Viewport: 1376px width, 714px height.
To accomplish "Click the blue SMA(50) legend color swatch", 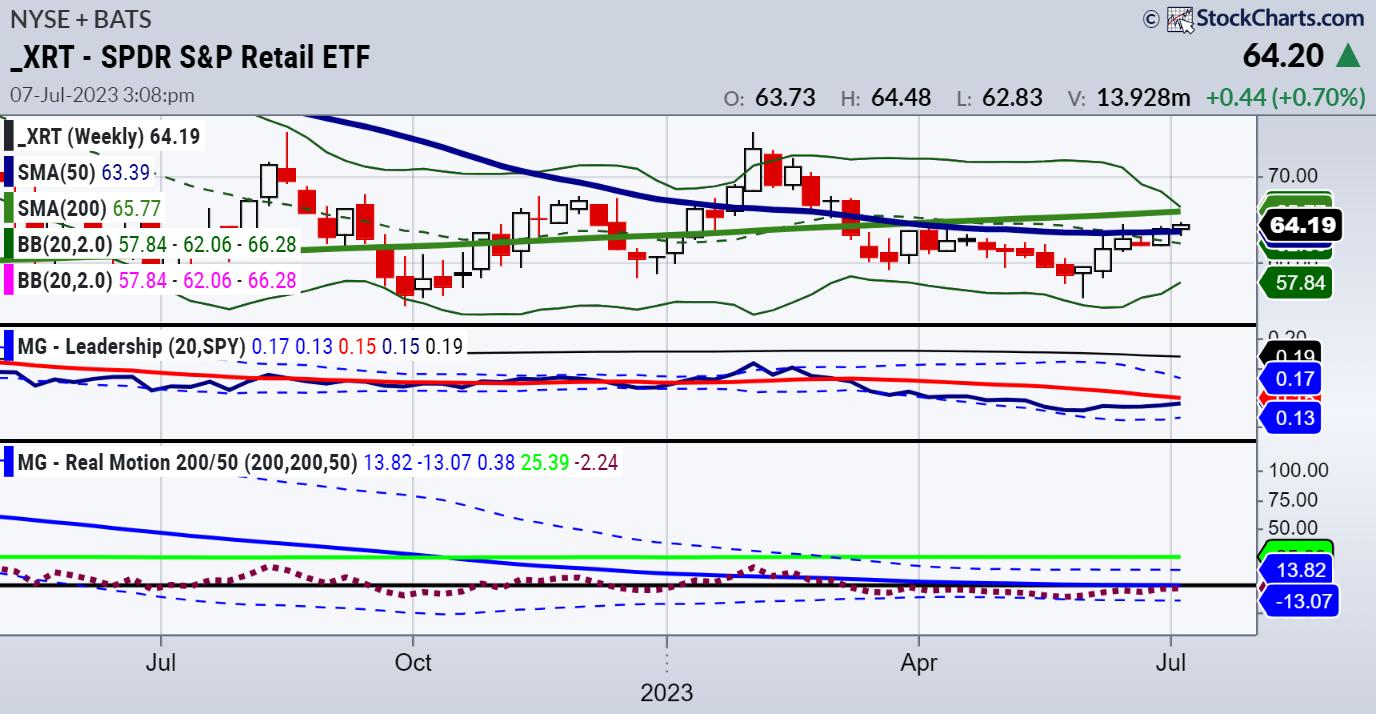I will (9, 172).
